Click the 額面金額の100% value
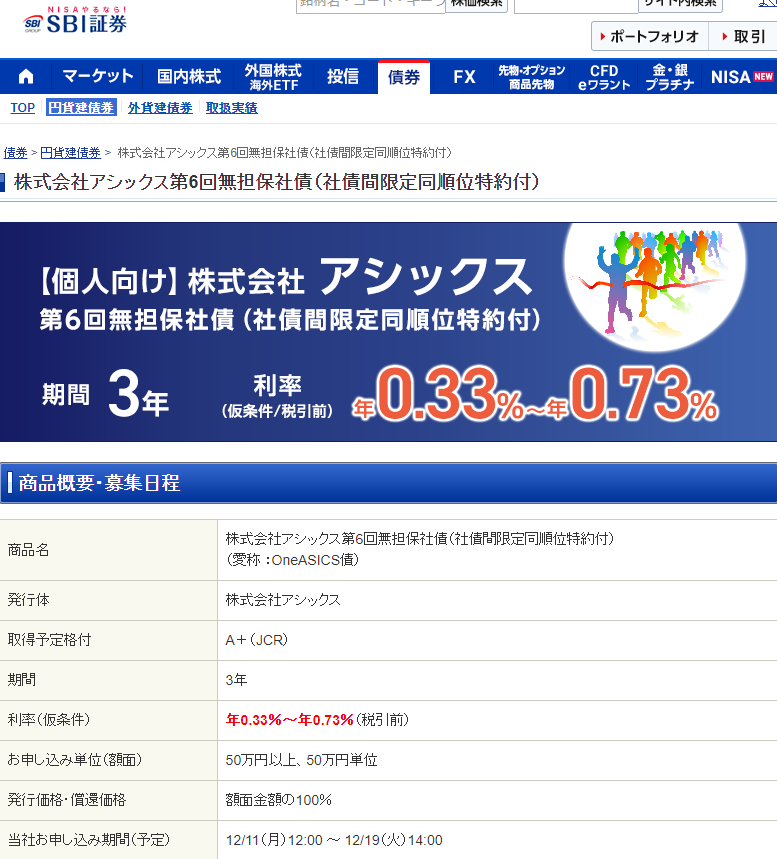 278,800
